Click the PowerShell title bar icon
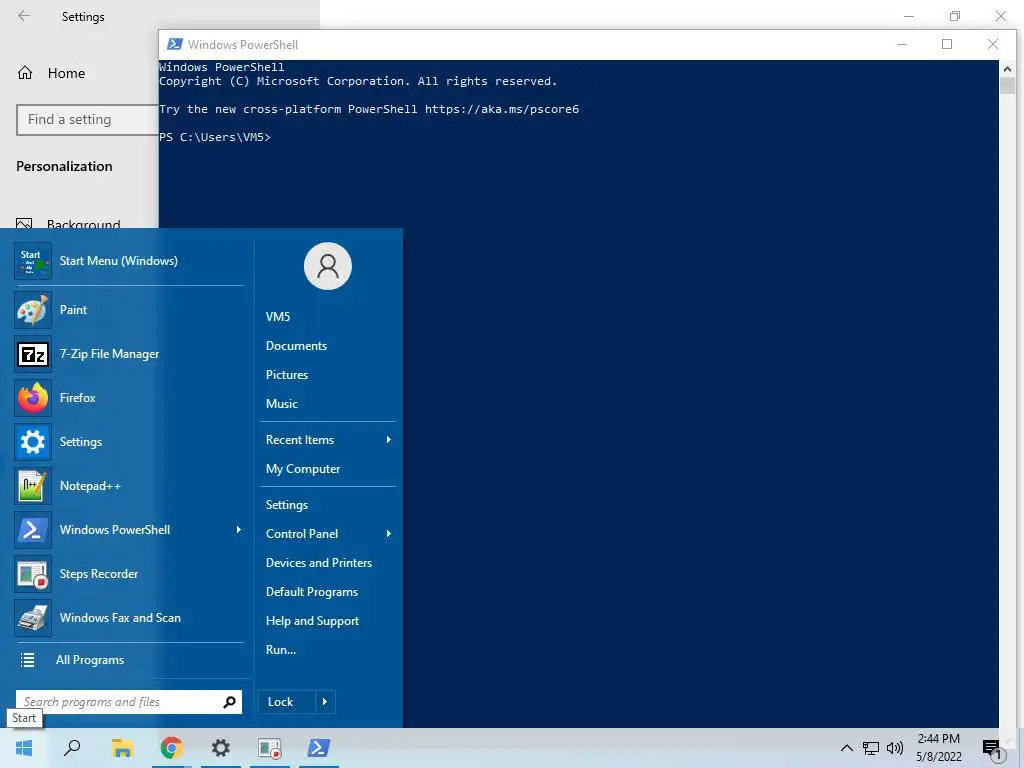Image resolution: width=1024 pixels, height=768 pixels. click(174, 44)
